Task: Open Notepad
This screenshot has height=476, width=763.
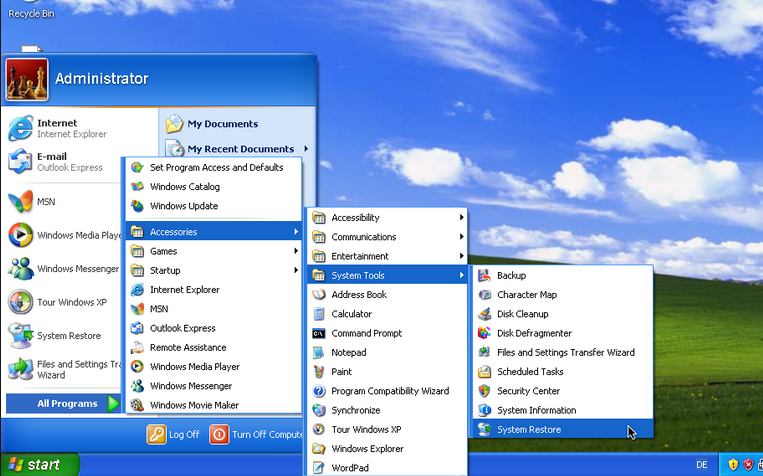Action: [x=387, y=352]
